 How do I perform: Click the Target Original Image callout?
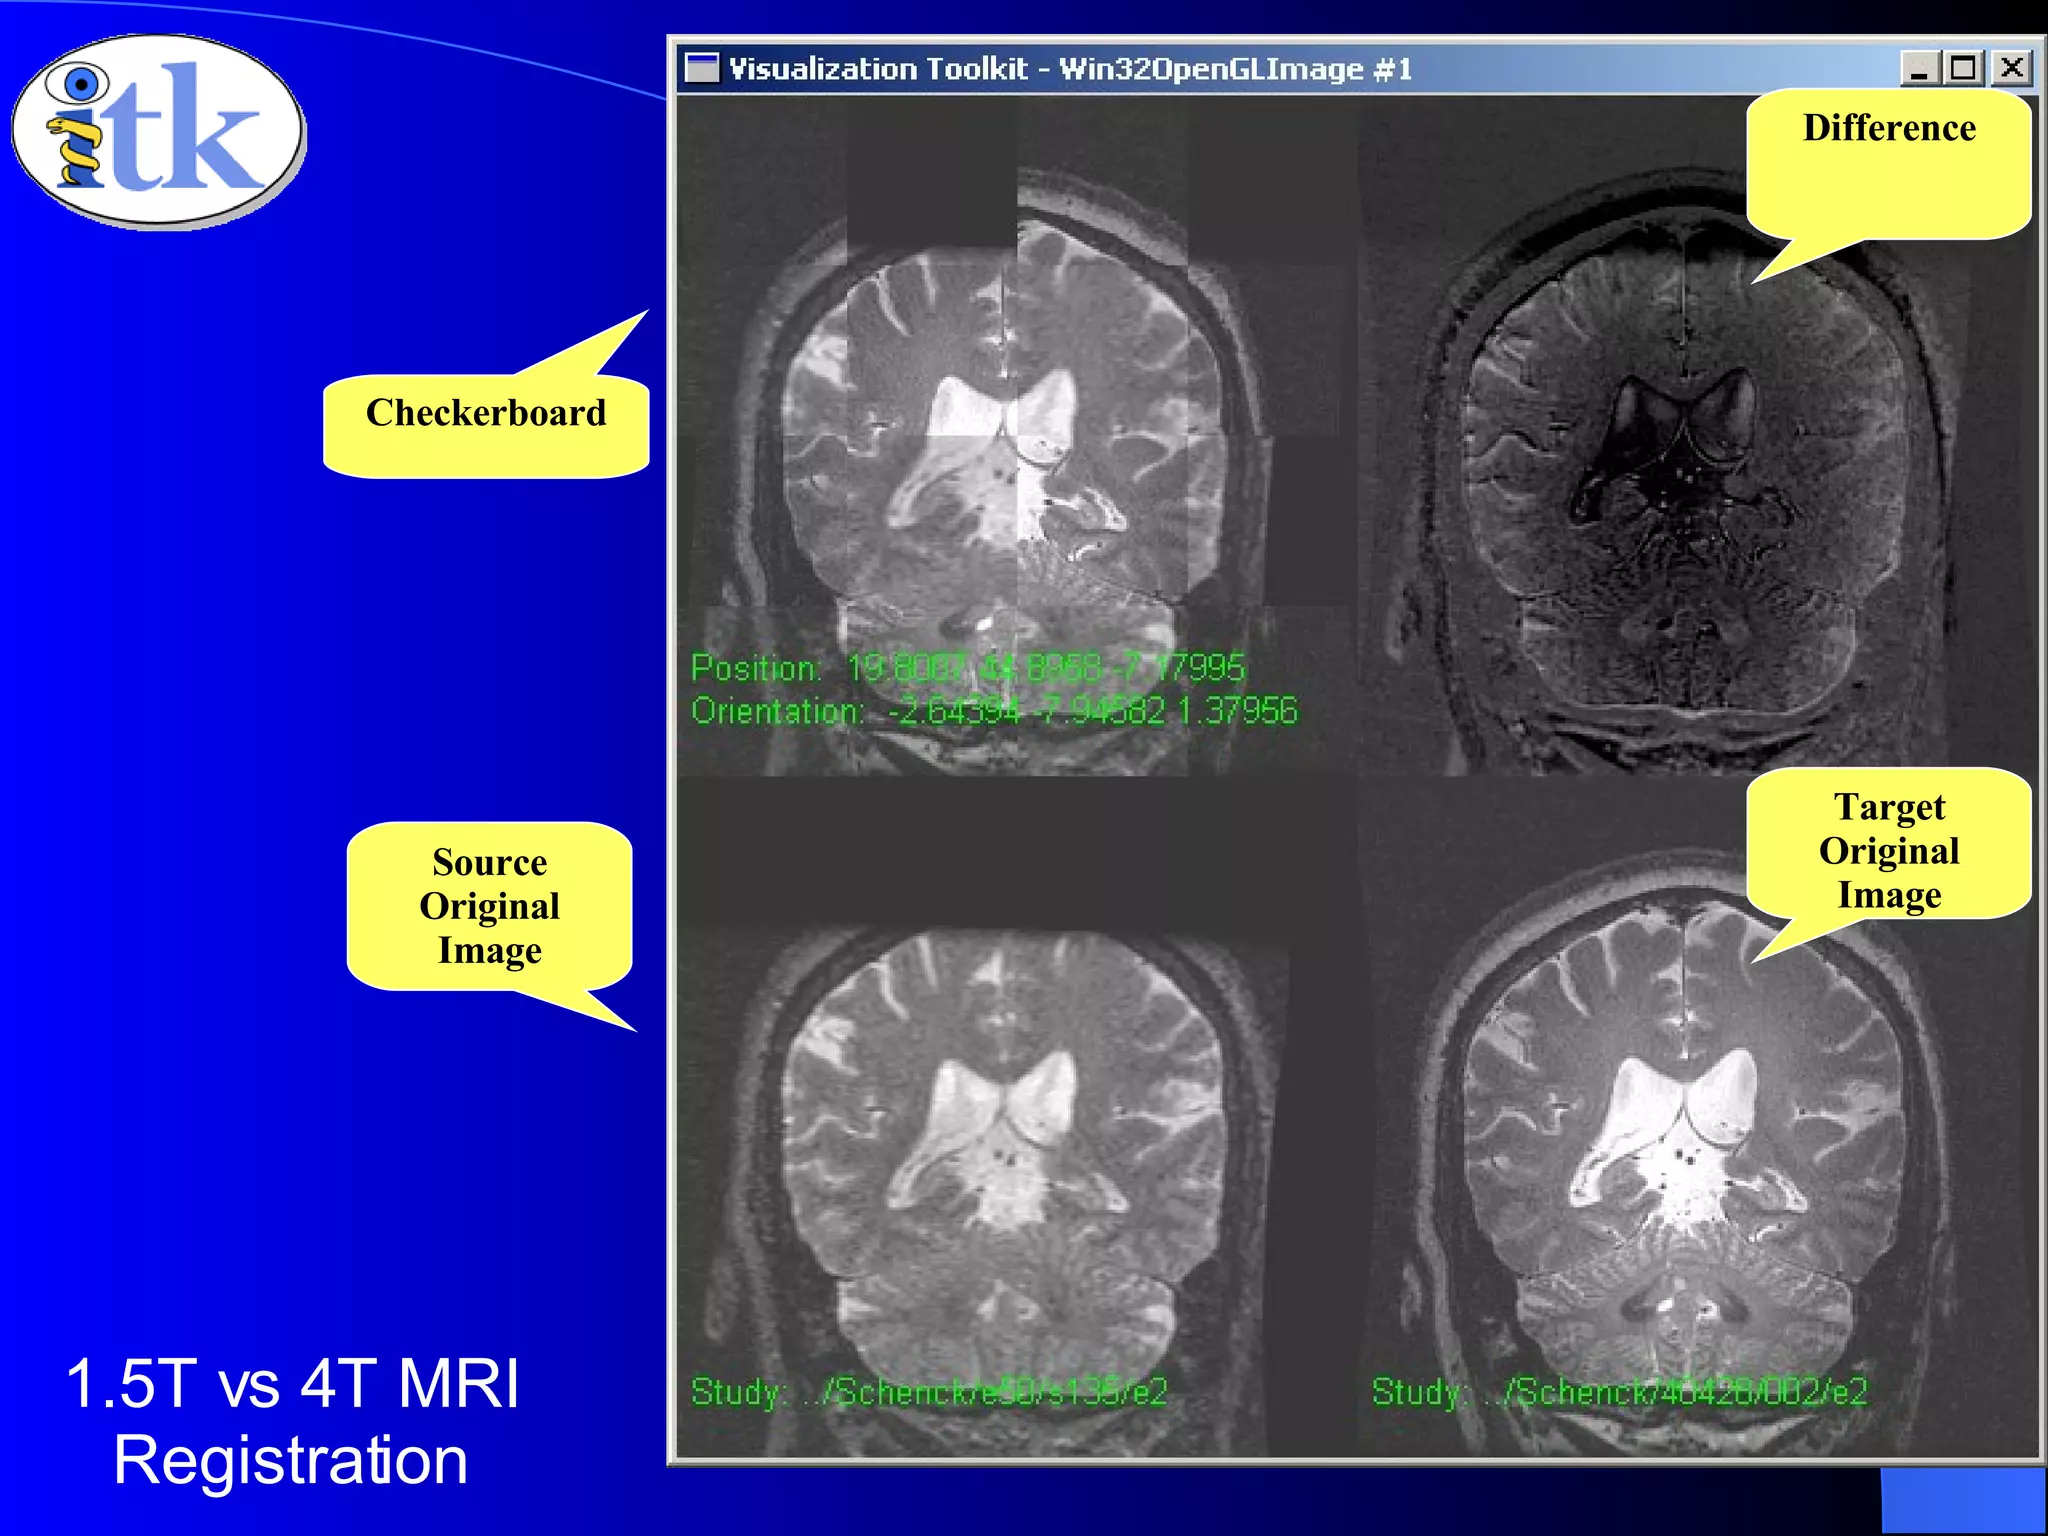point(1888,851)
